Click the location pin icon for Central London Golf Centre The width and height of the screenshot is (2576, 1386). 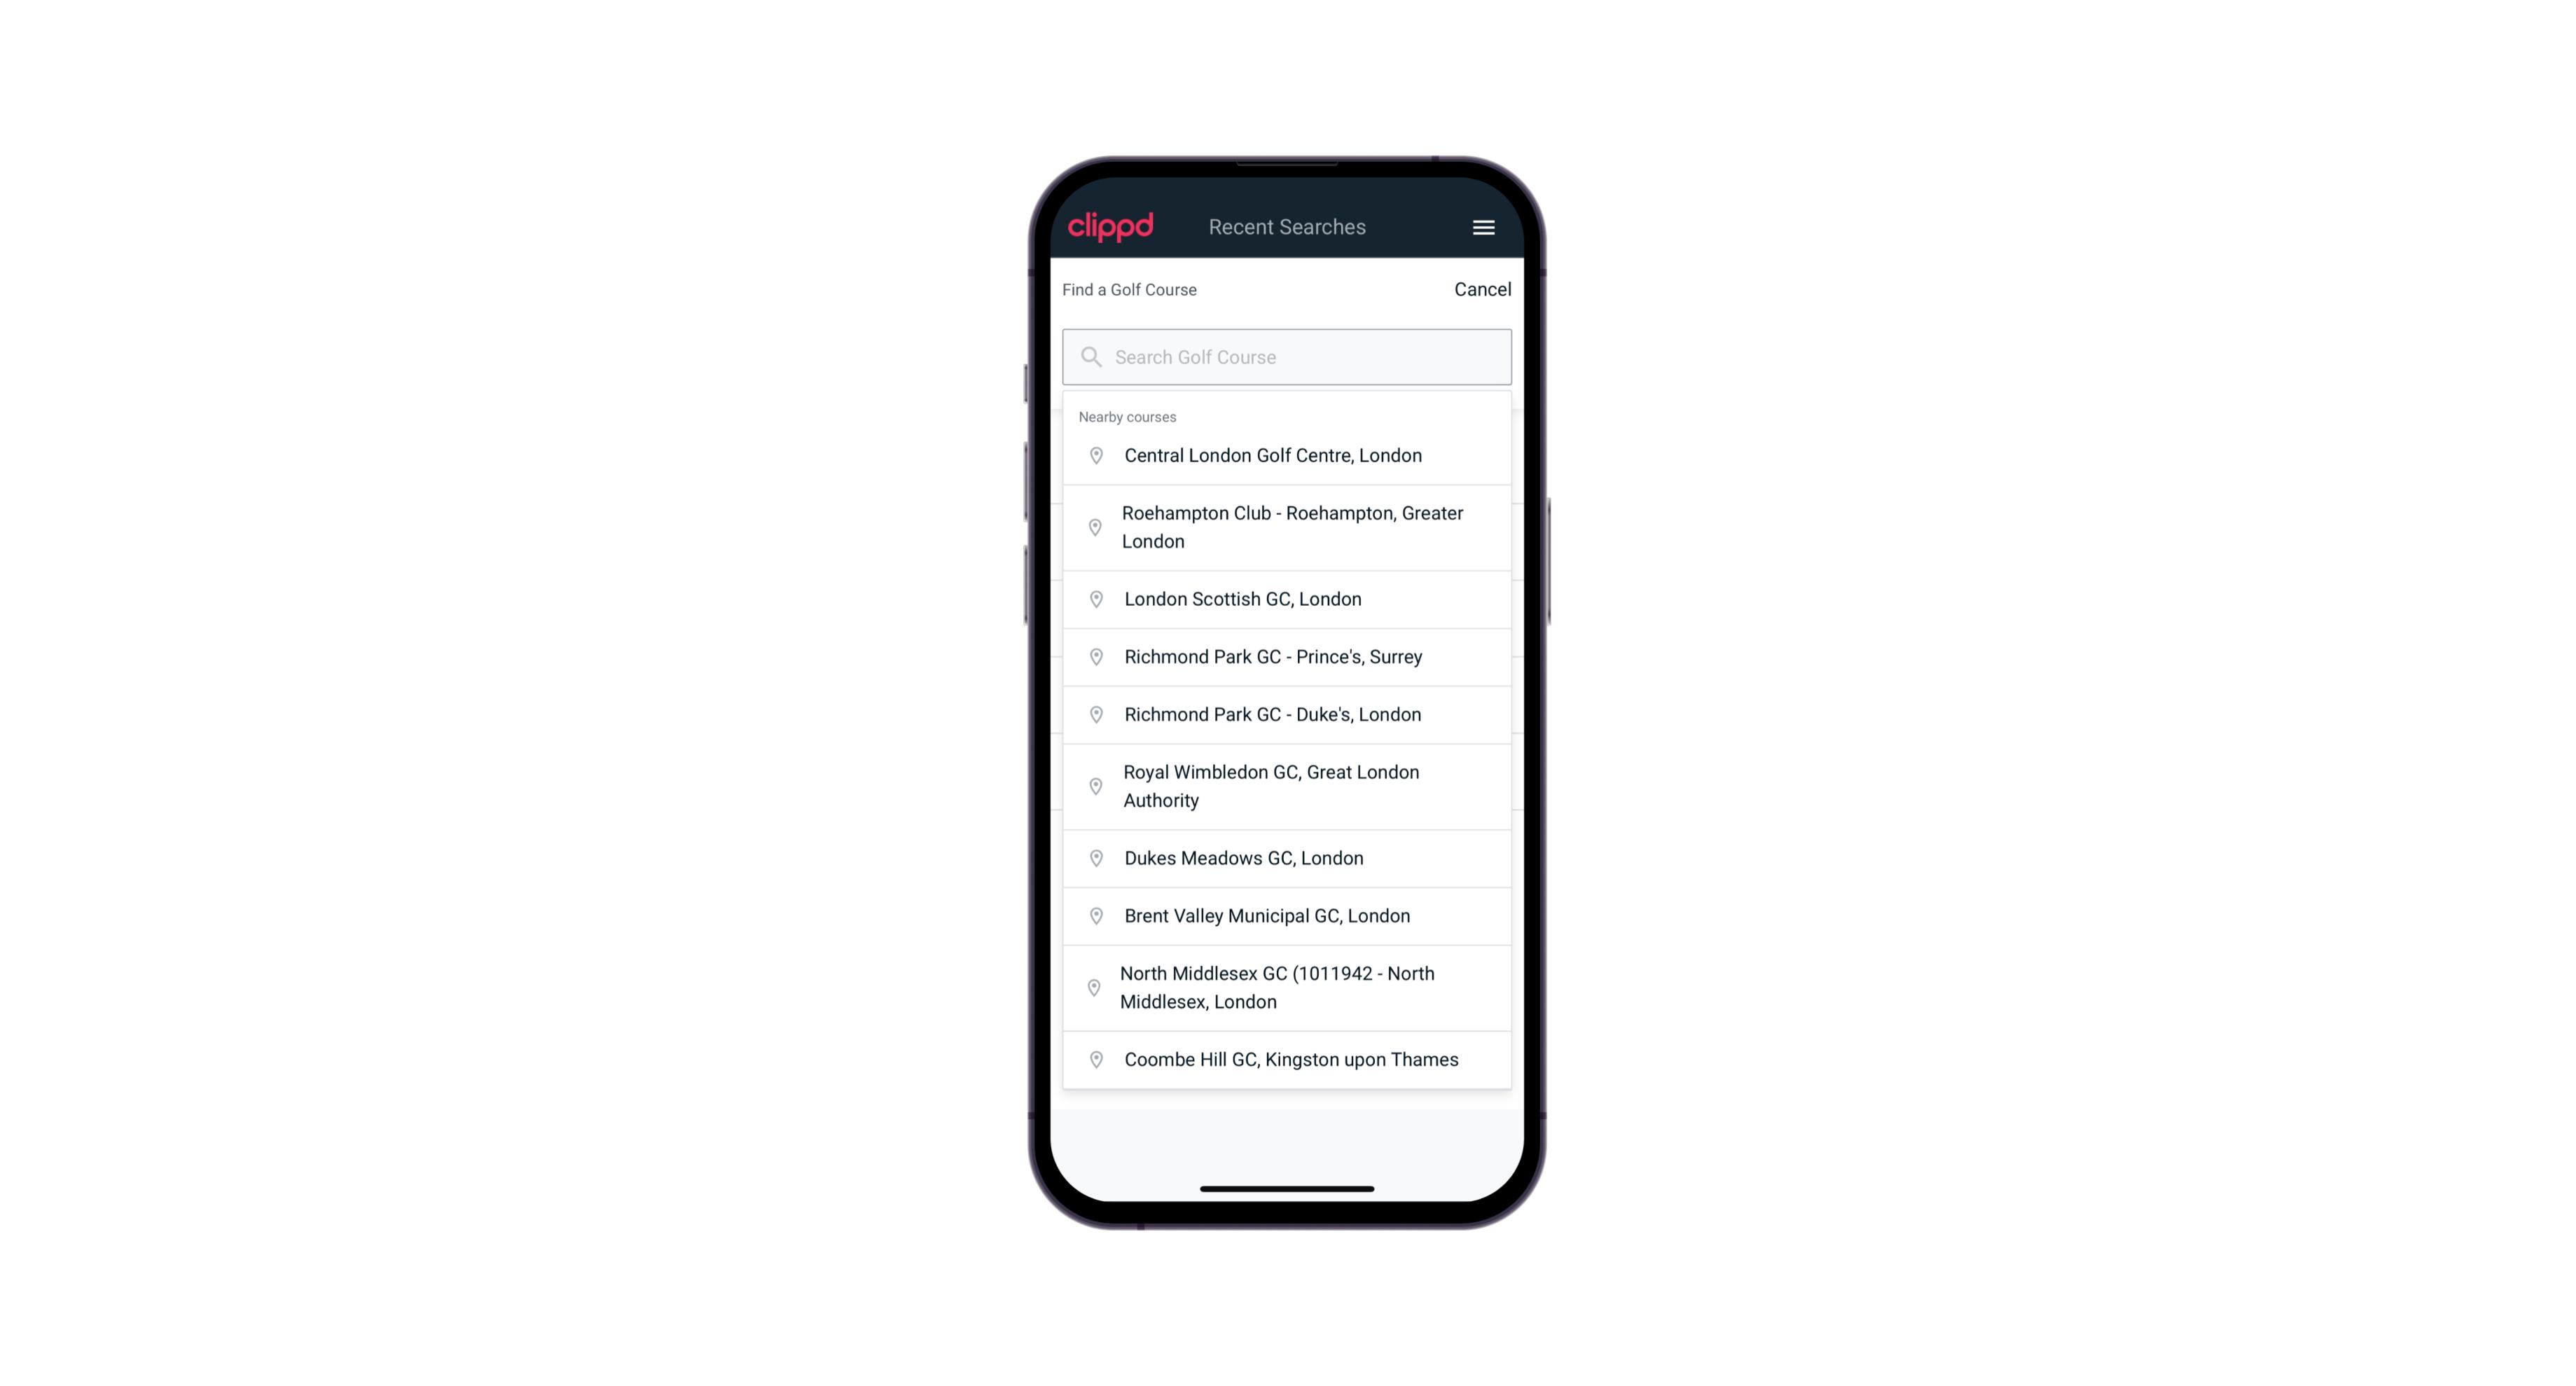[x=1093, y=454]
